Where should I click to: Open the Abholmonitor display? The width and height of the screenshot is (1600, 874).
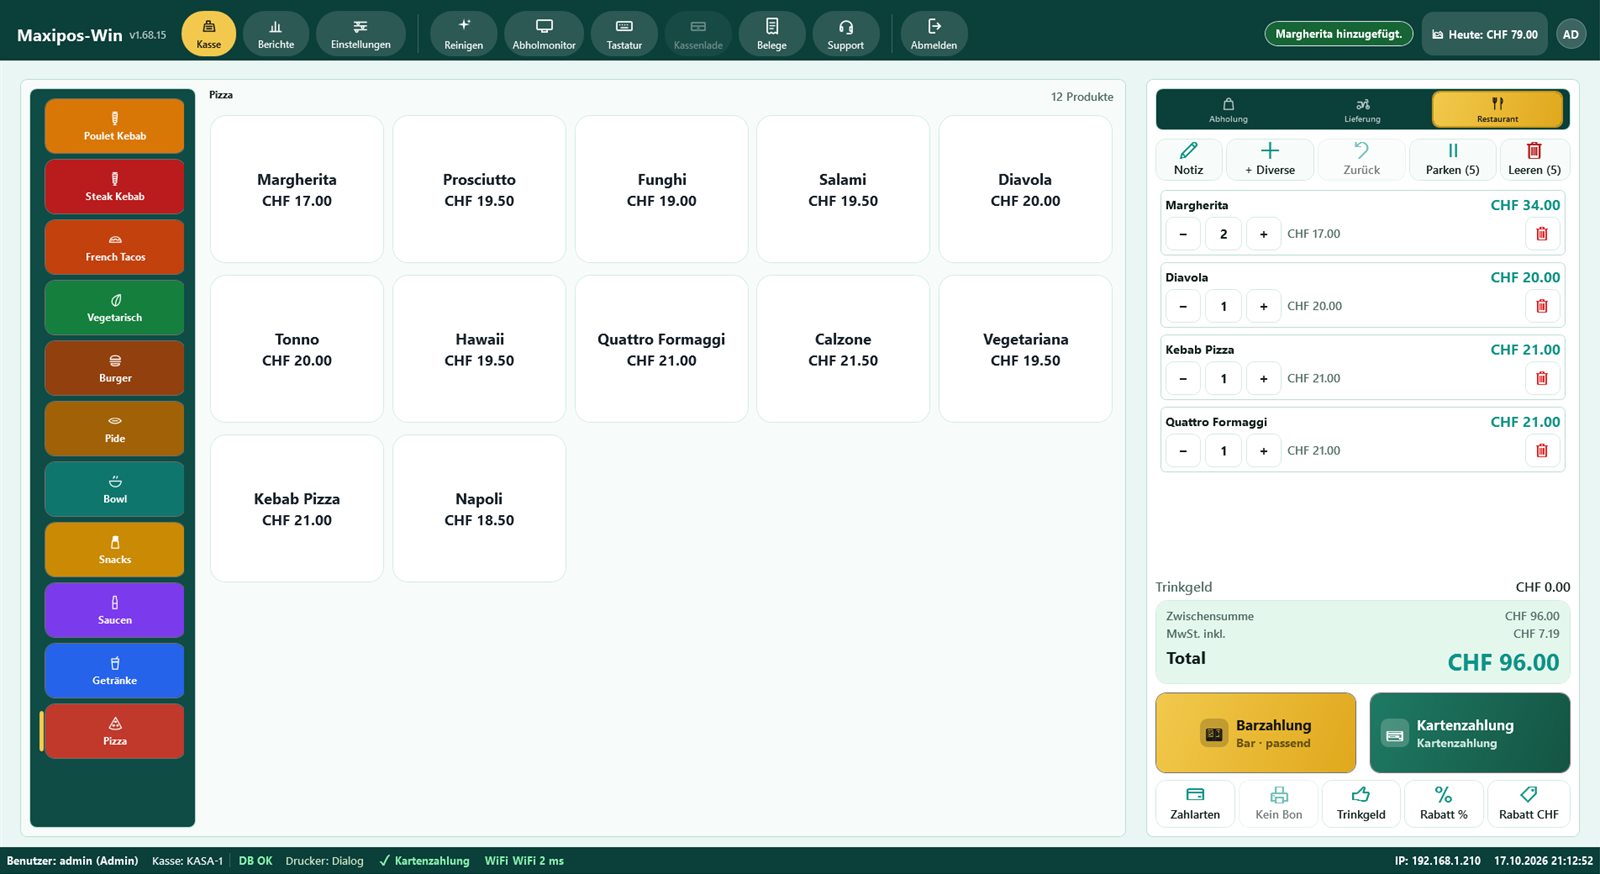click(x=544, y=34)
